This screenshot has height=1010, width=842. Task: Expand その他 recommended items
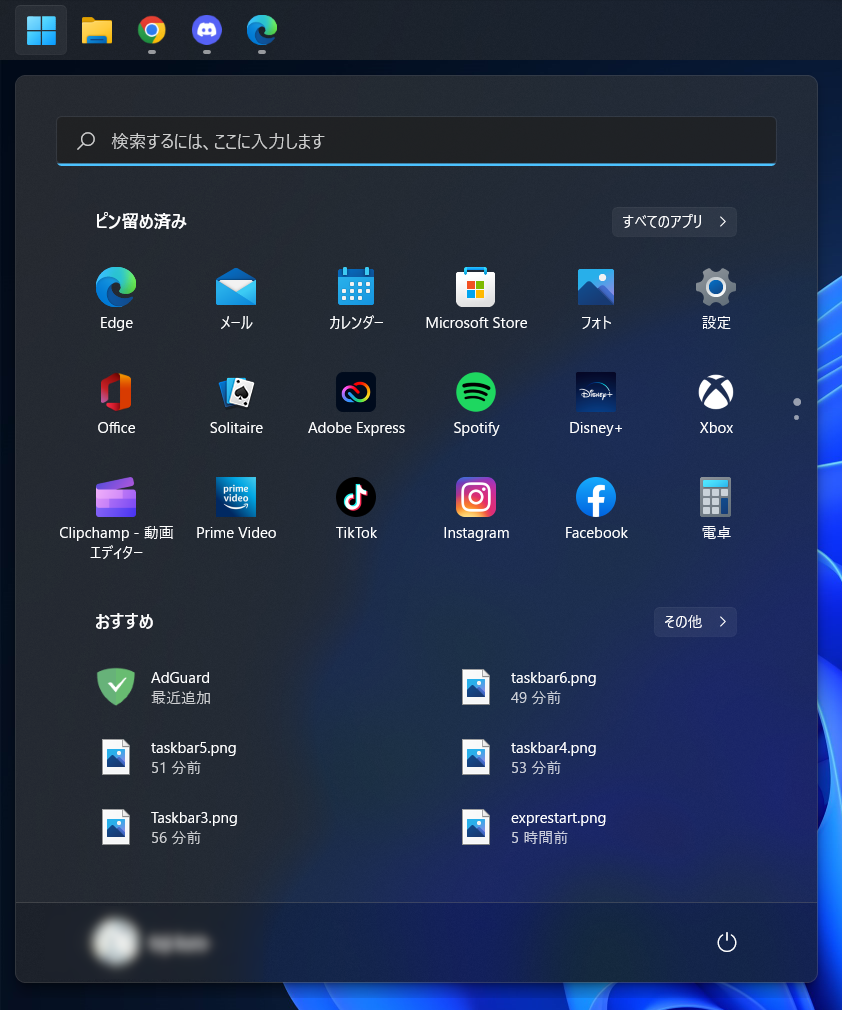(x=694, y=622)
